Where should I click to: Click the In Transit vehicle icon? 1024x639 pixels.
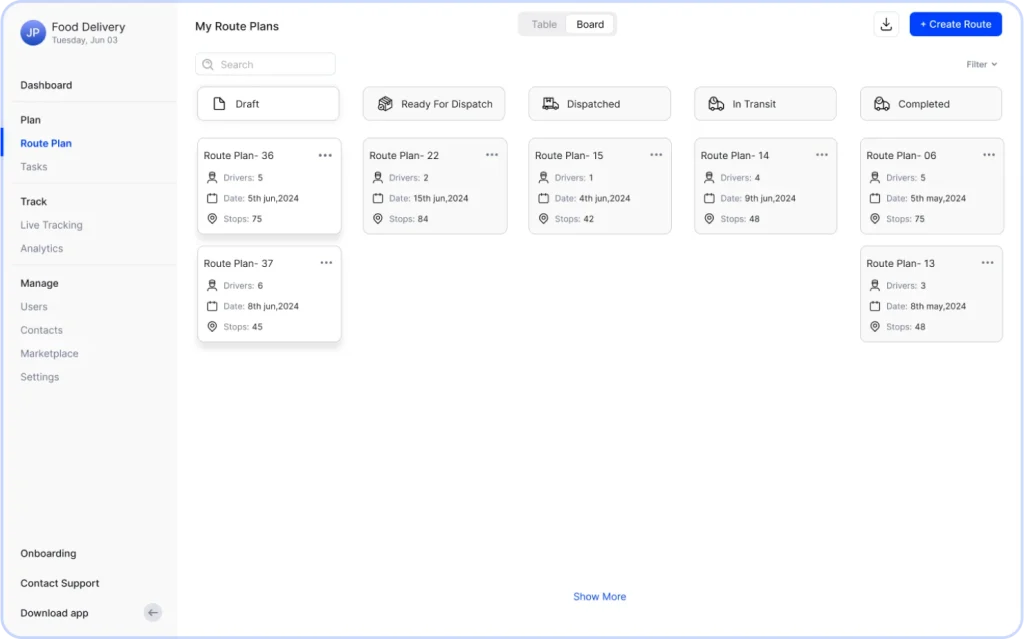point(716,103)
